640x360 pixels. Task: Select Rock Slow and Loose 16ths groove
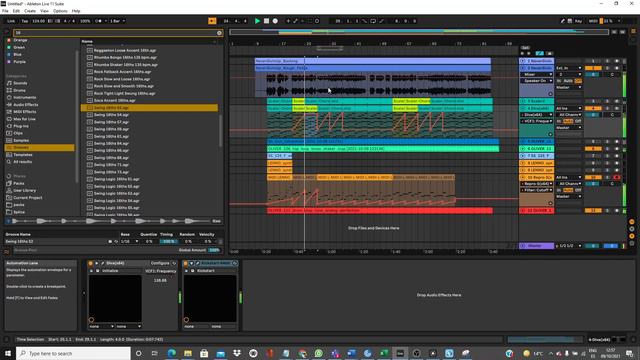click(122, 79)
